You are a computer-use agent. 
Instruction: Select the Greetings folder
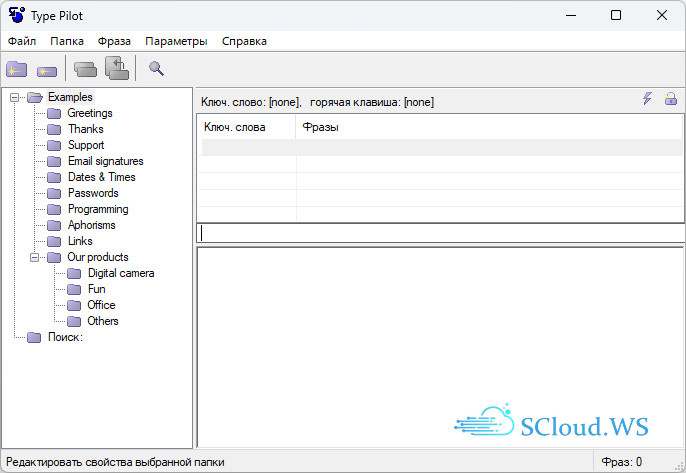point(89,113)
